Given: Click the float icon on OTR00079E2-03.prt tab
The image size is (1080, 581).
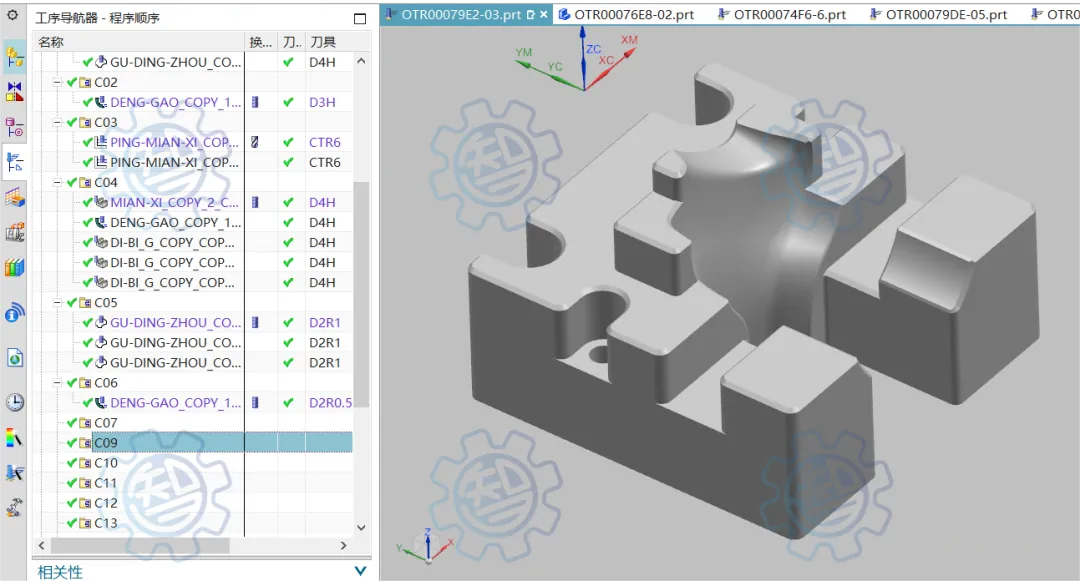Looking at the screenshot, I should tap(530, 14).
